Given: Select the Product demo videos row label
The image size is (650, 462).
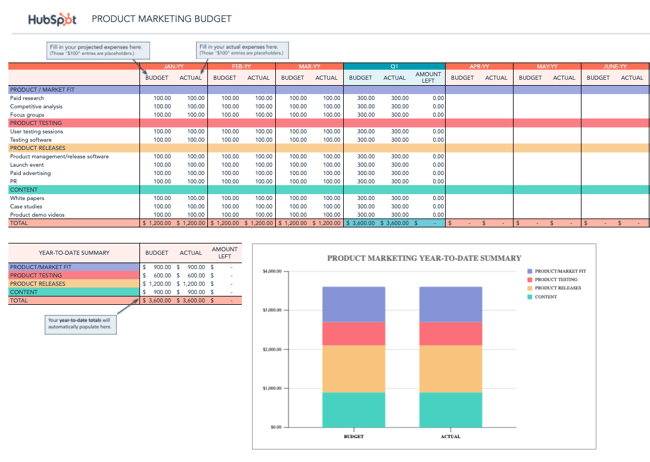Looking at the screenshot, I should point(38,214).
